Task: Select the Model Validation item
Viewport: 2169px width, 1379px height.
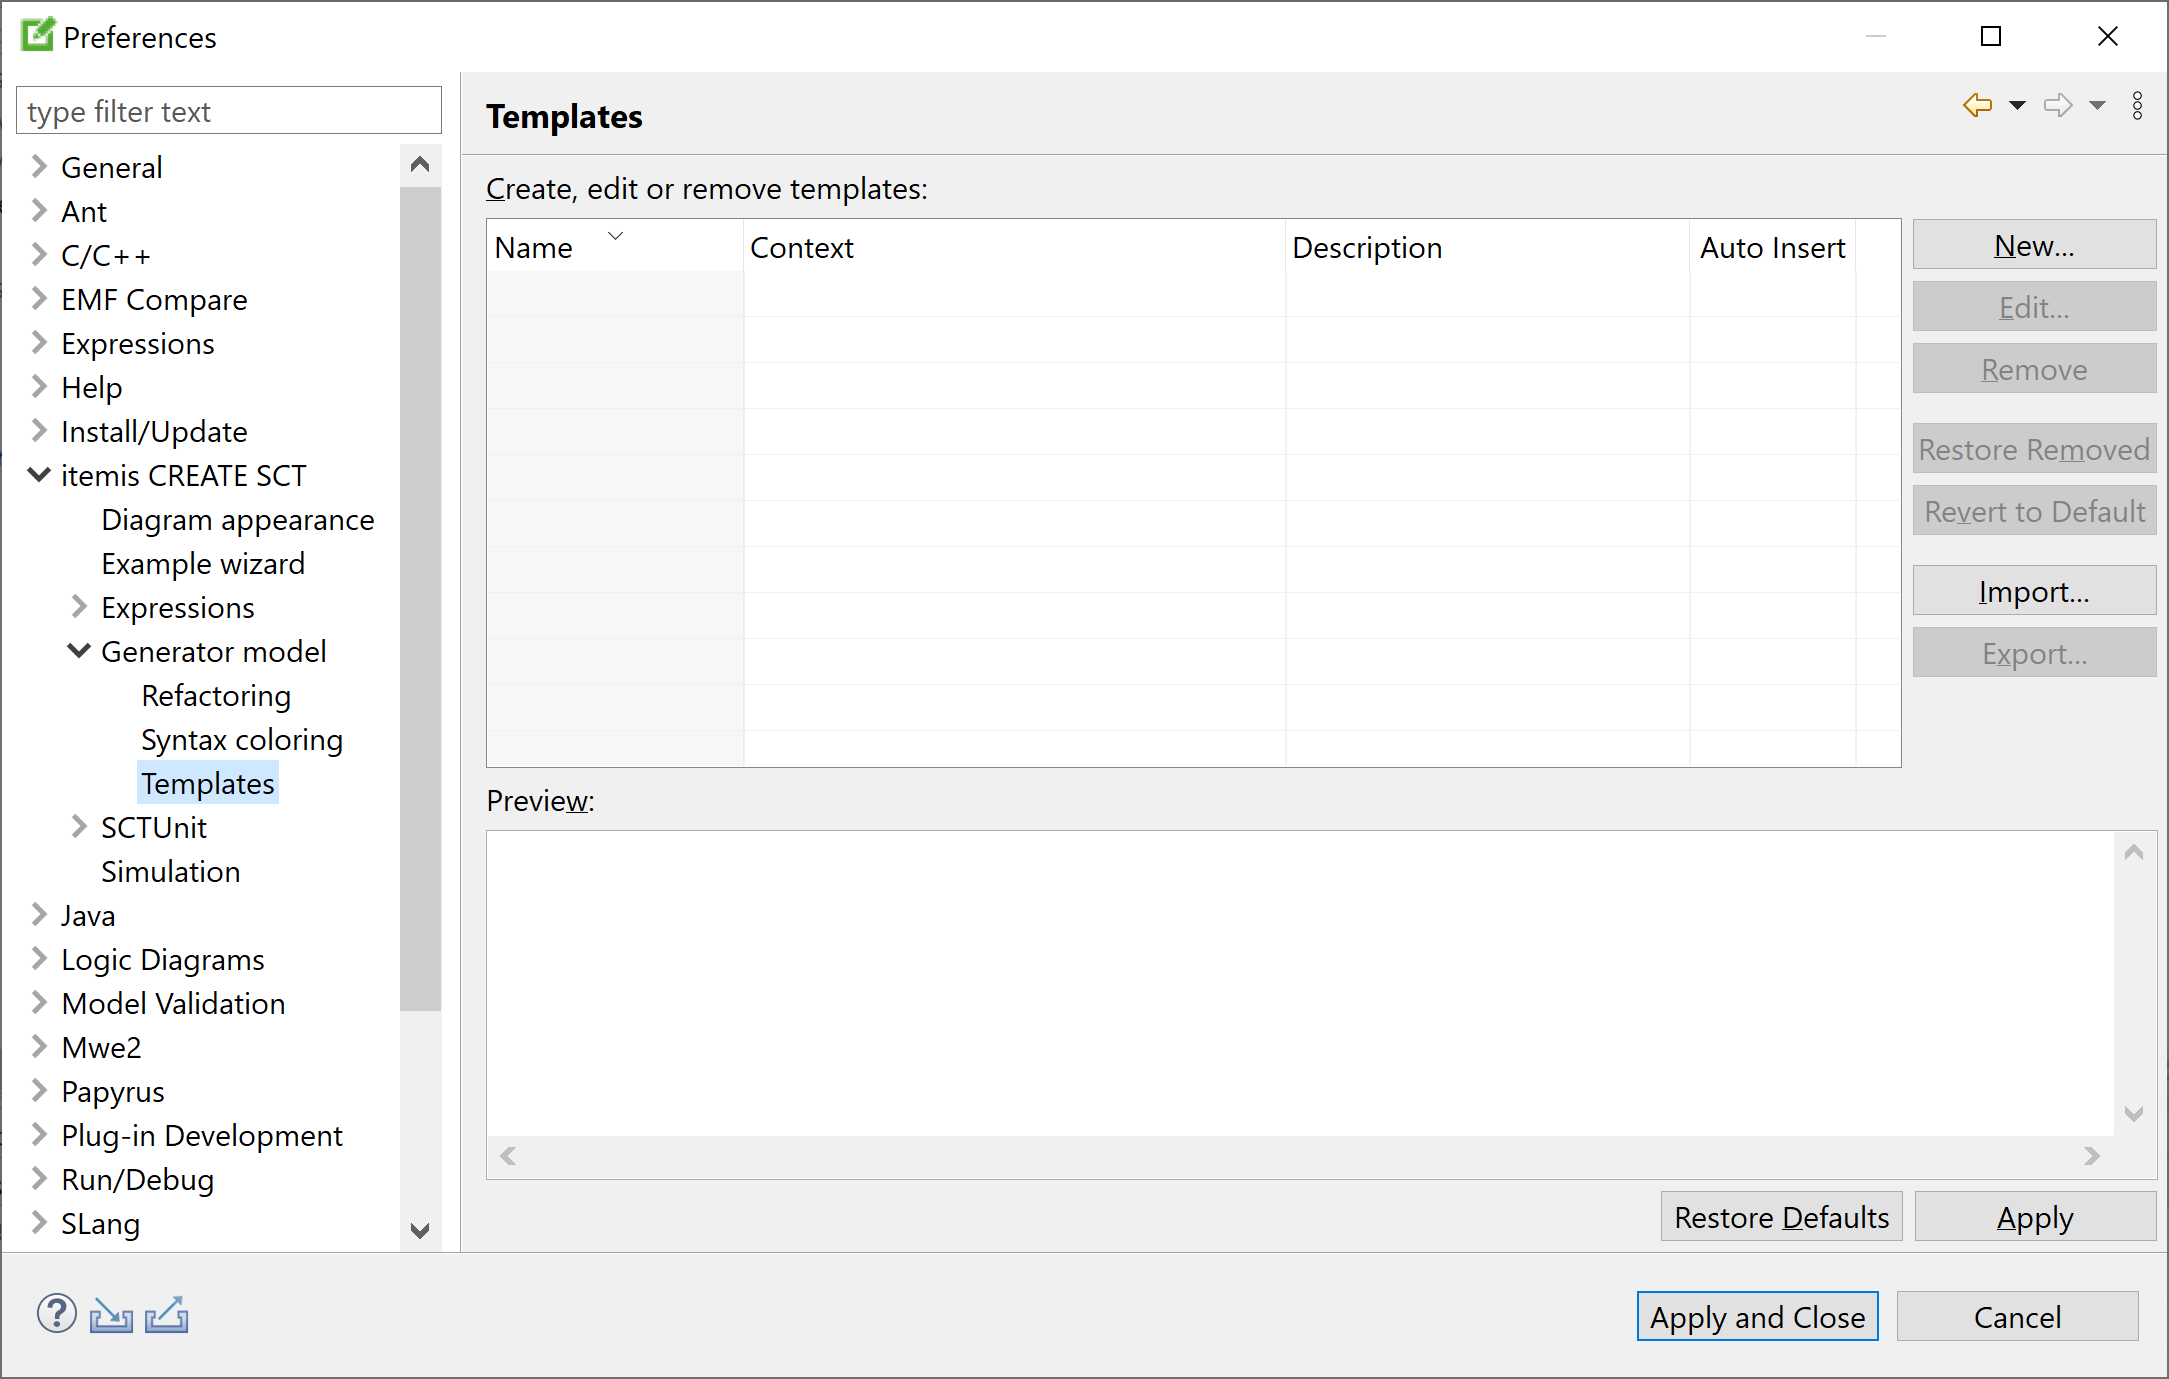Action: click(174, 1004)
